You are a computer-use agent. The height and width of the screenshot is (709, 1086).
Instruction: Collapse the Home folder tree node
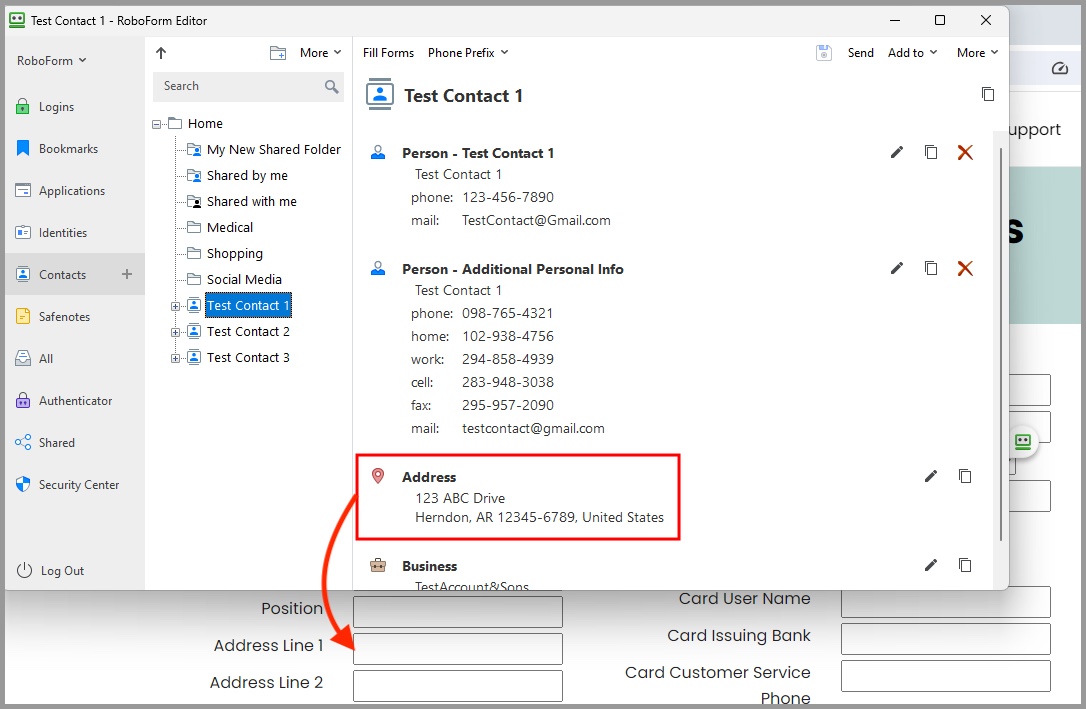point(157,124)
